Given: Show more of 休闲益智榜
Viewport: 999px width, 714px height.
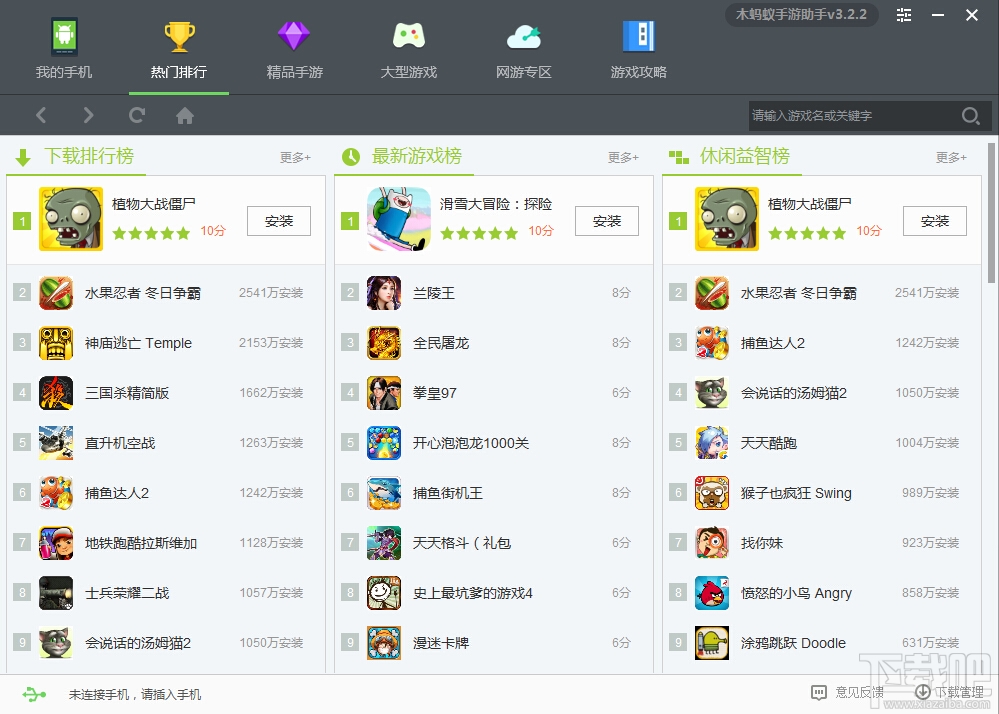Looking at the screenshot, I should coord(951,157).
